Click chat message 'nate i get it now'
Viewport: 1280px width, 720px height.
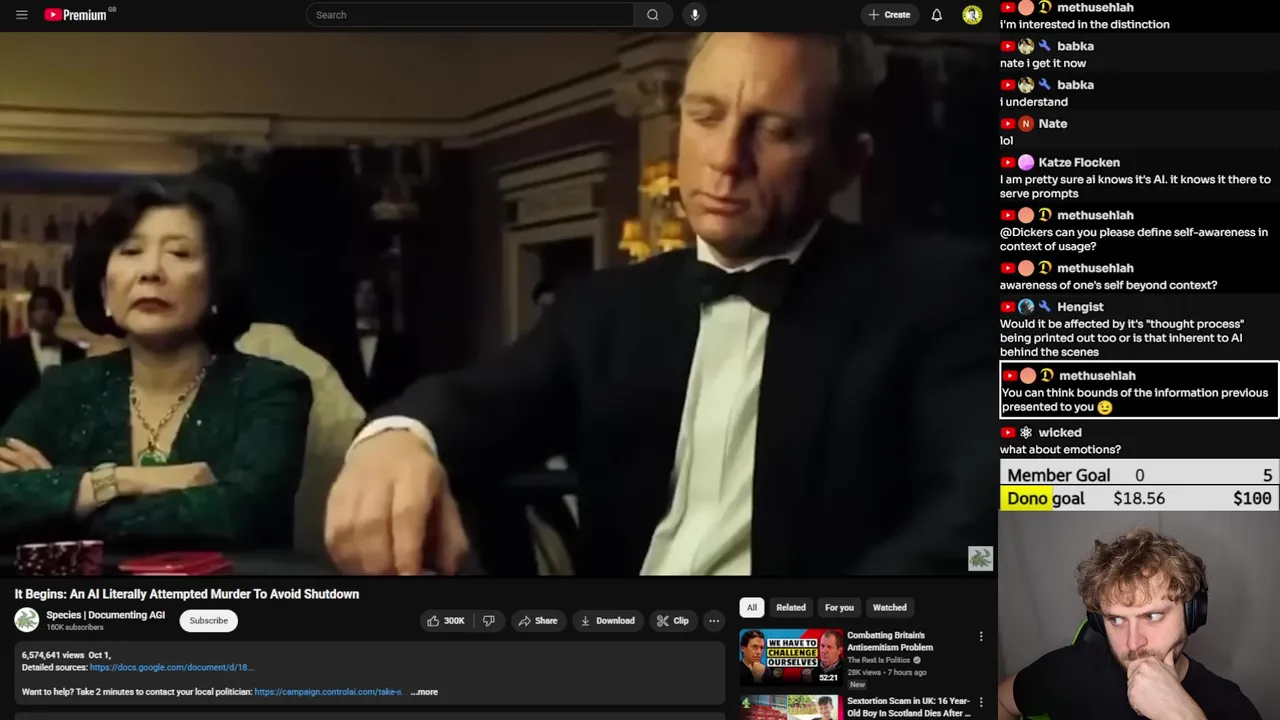click(1043, 63)
